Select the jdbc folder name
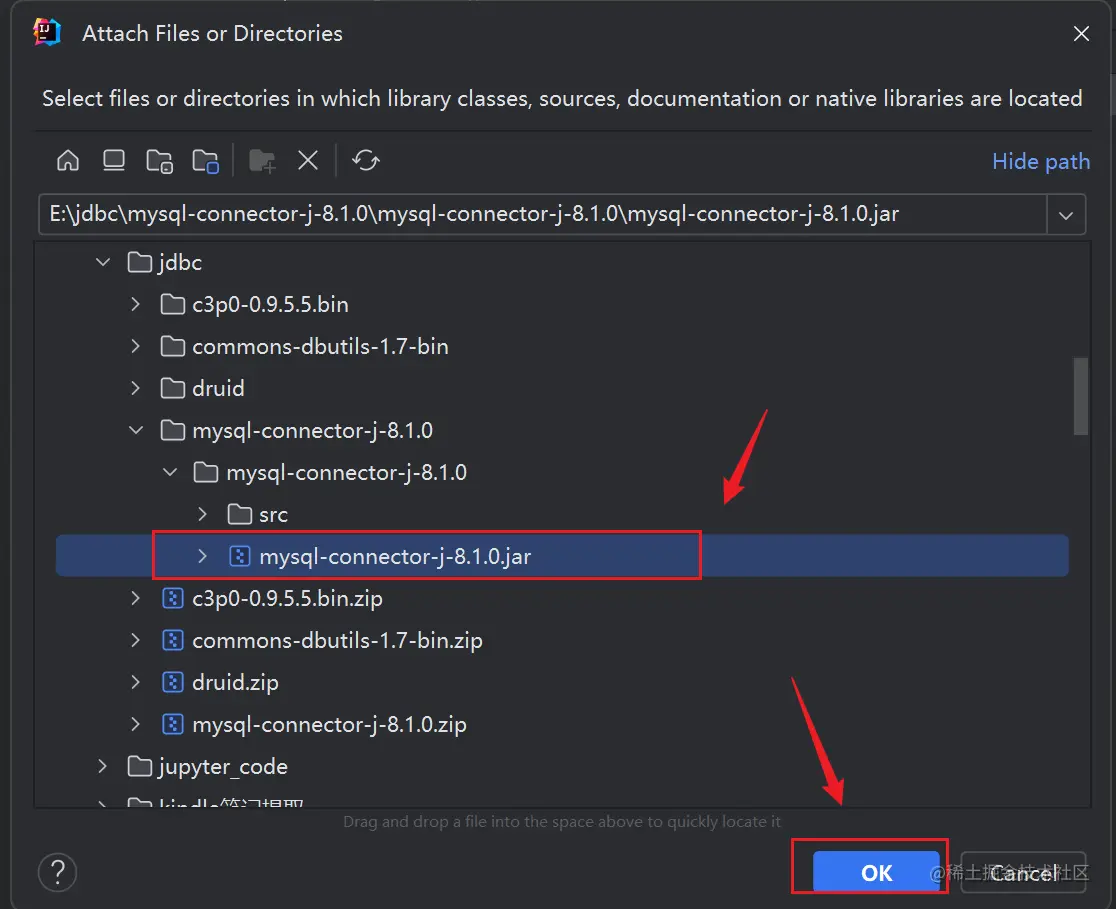The height and width of the screenshot is (909, 1116). (180, 263)
